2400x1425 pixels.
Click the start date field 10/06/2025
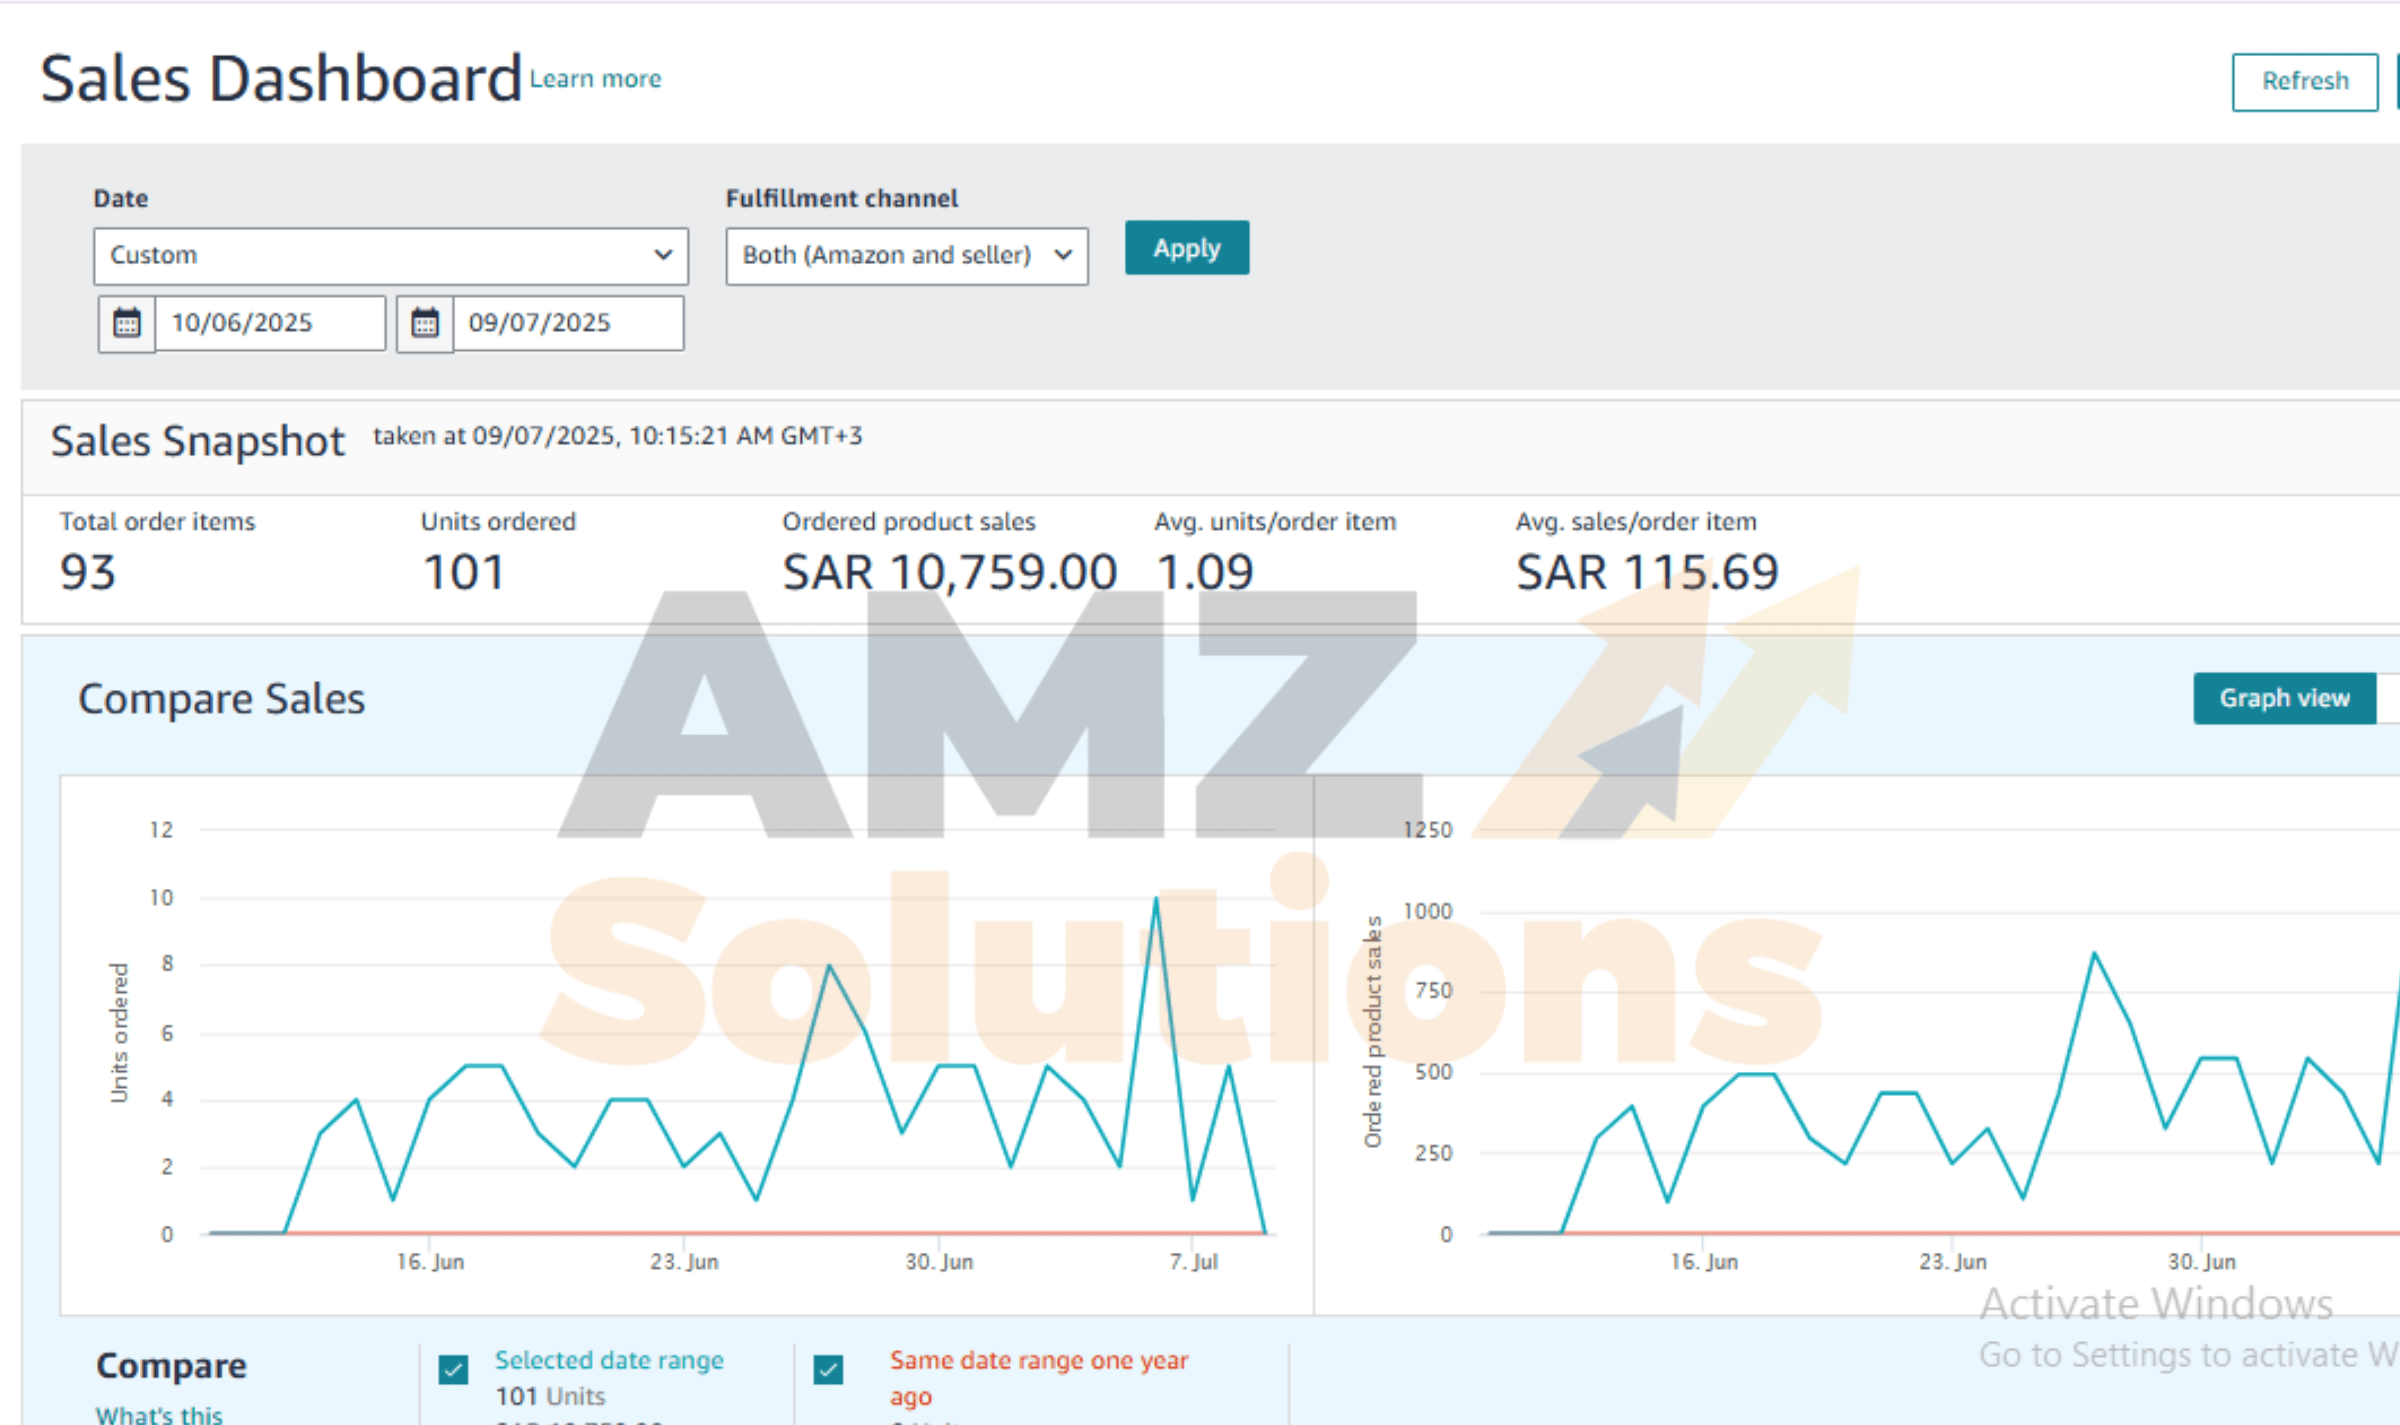click(269, 323)
